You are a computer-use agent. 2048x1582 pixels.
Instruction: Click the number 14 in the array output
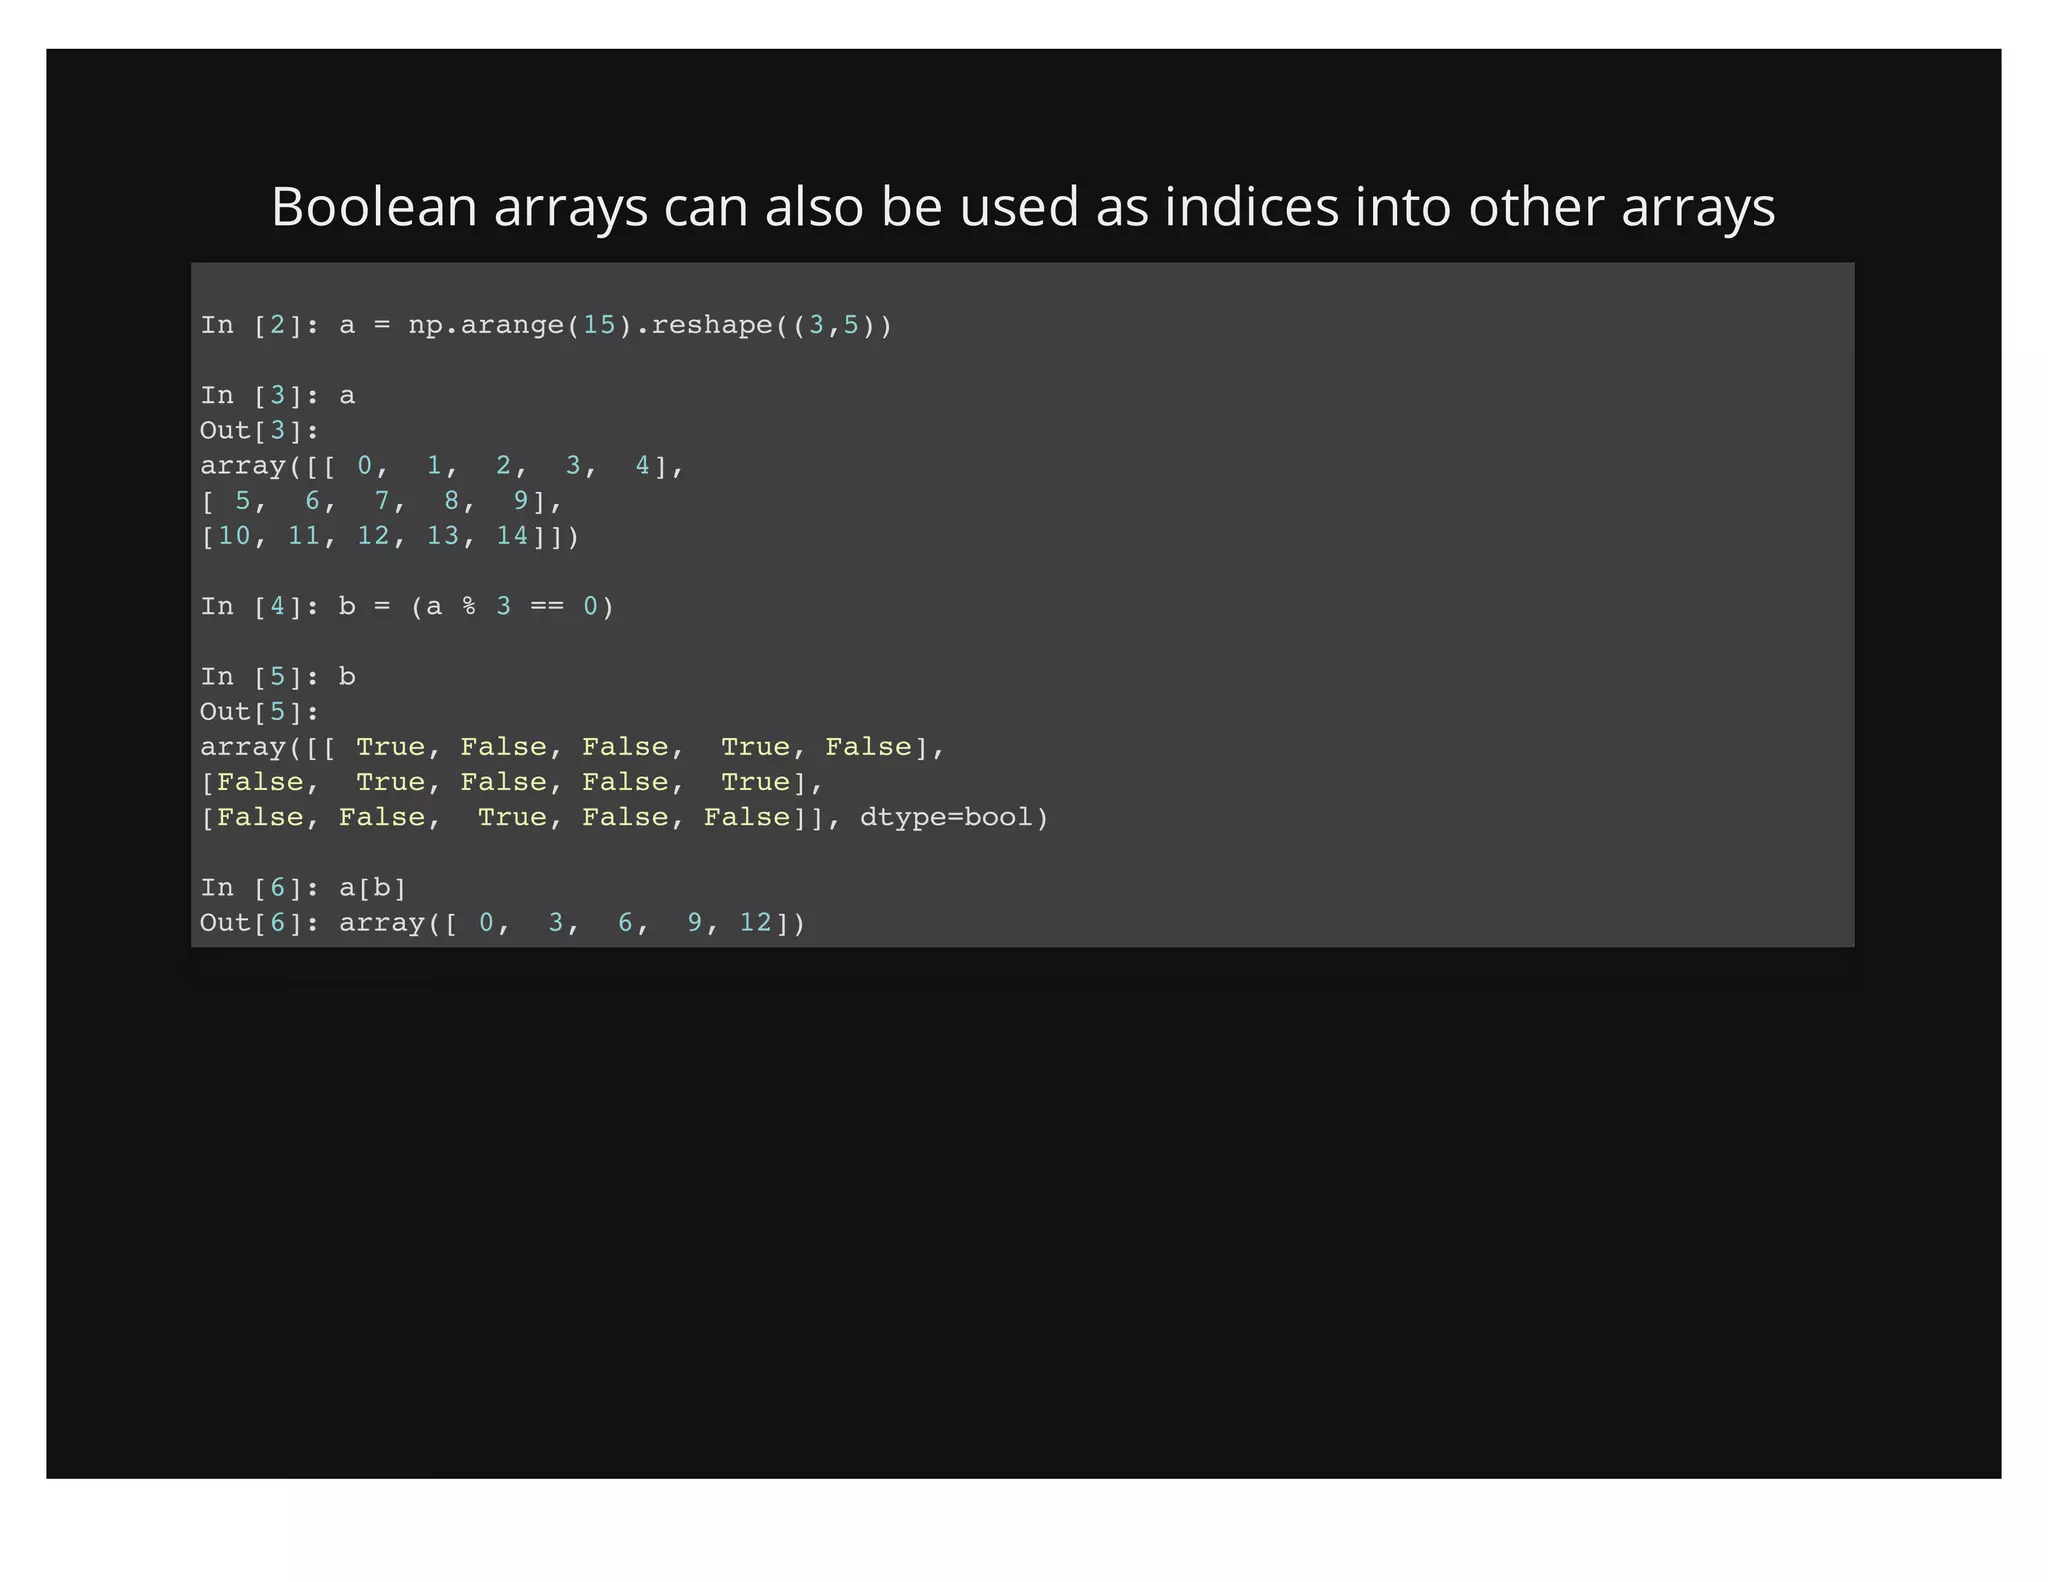512,536
